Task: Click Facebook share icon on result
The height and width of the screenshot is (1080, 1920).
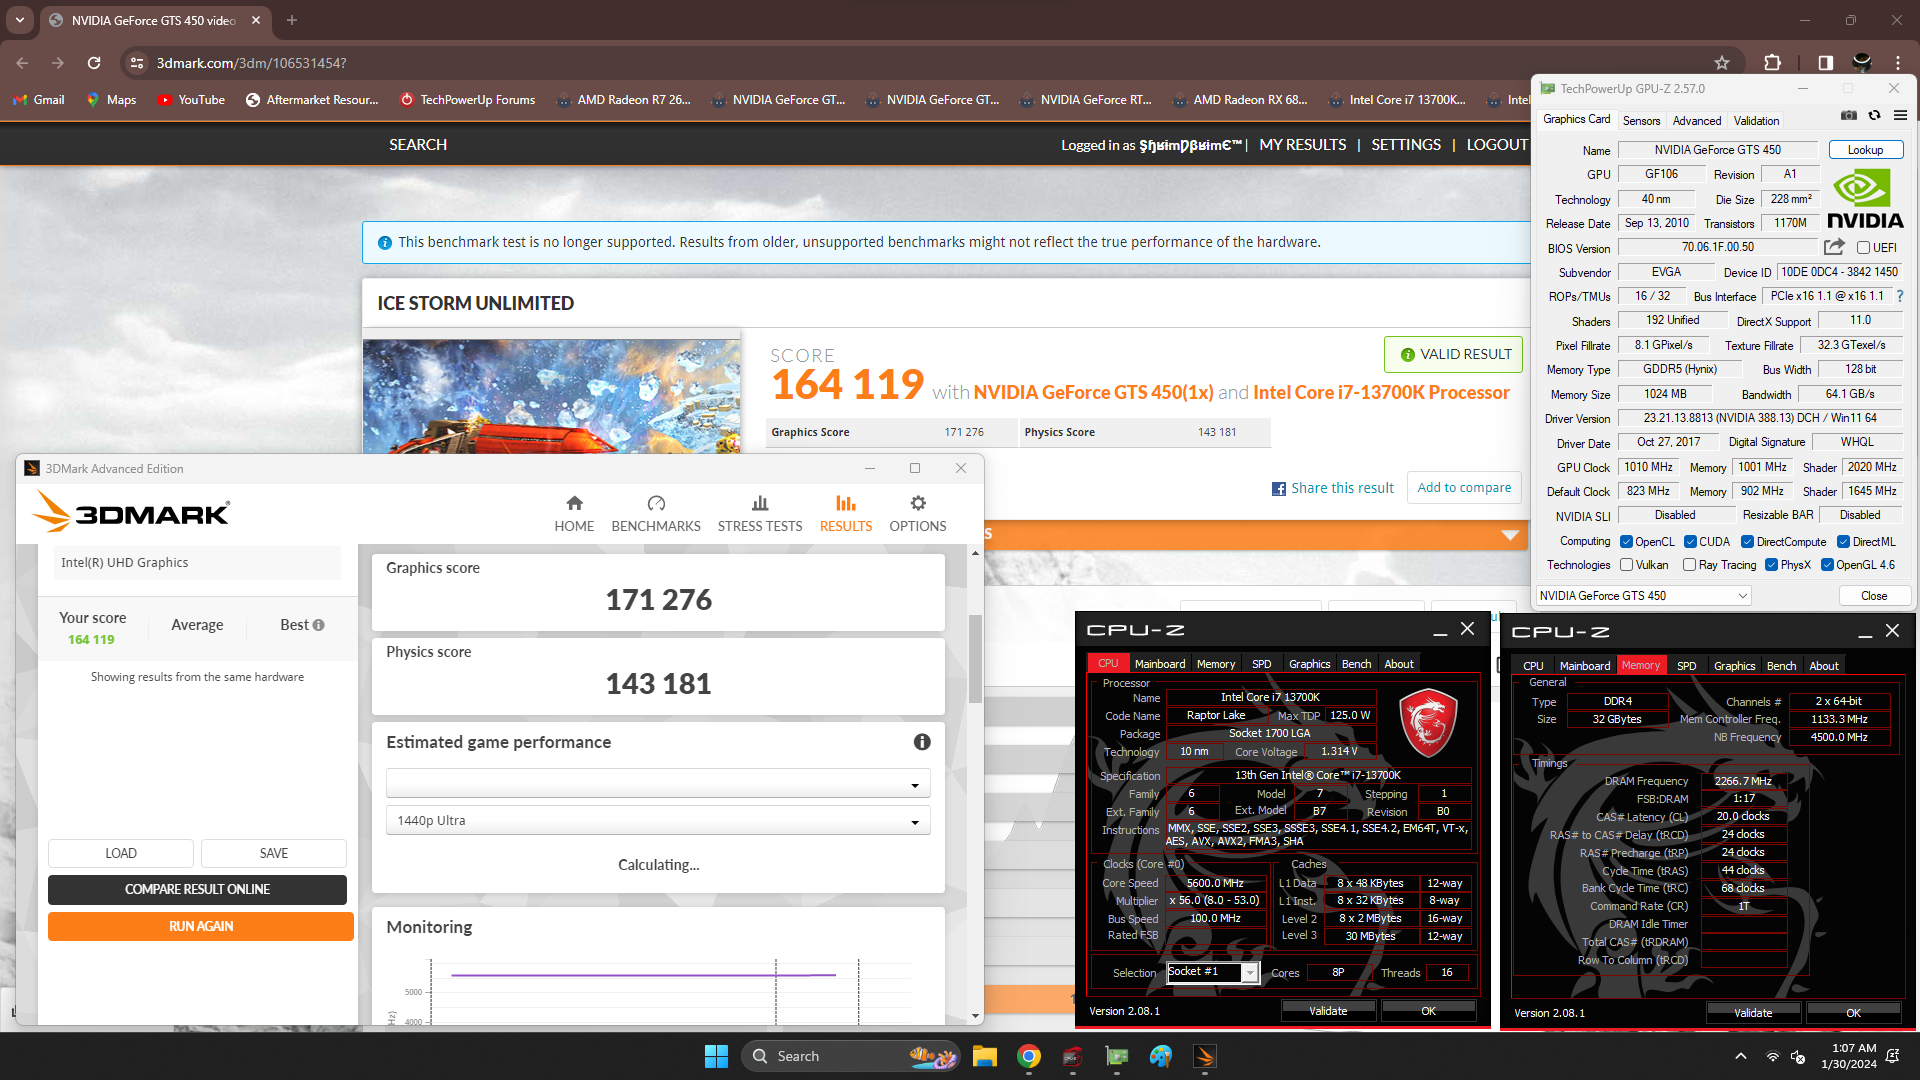Action: [1279, 489]
